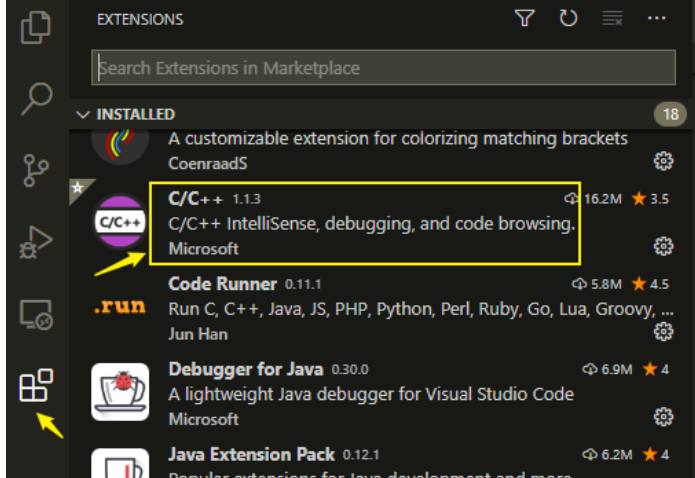Click C/C++ version 1.1.3
Screen dimensions: 695x478
[246, 199]
